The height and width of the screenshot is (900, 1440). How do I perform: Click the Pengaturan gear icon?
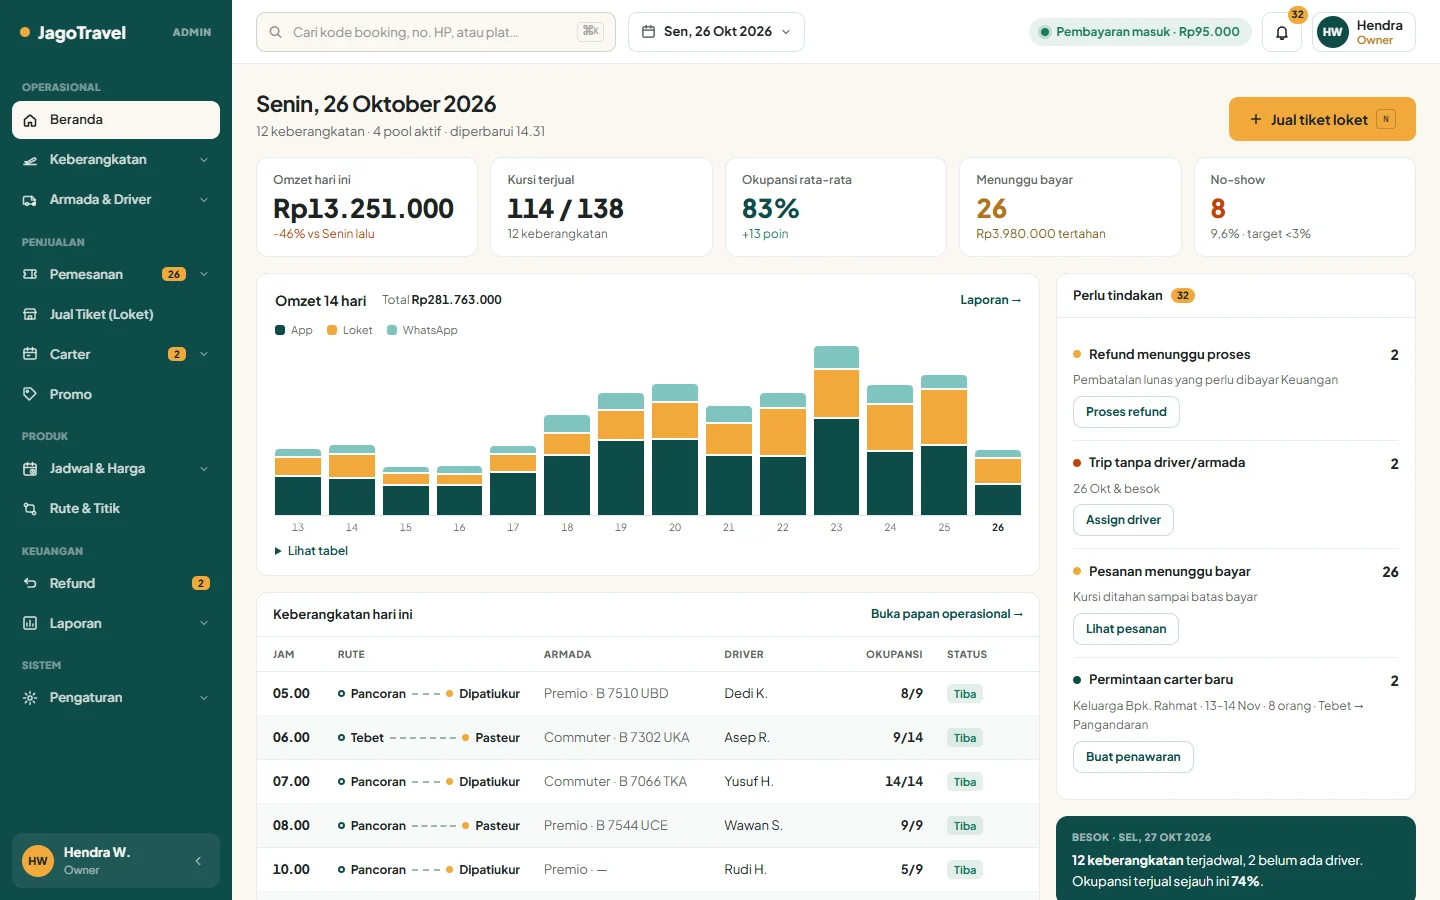[x=30, y=697]
